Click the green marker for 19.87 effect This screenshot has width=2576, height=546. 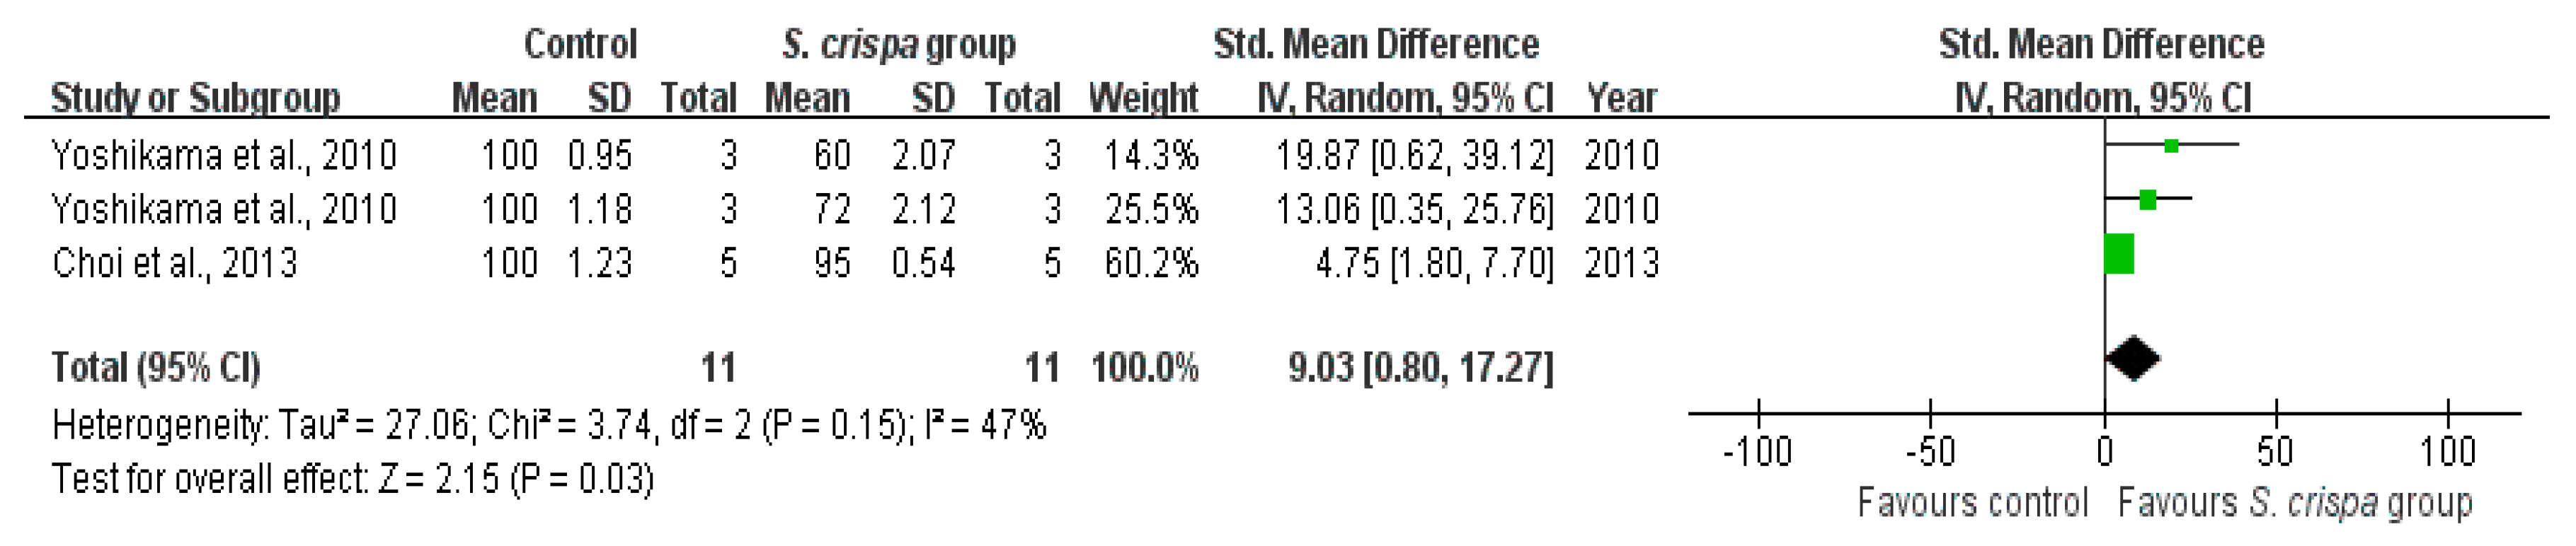[x=2171, y=146]
